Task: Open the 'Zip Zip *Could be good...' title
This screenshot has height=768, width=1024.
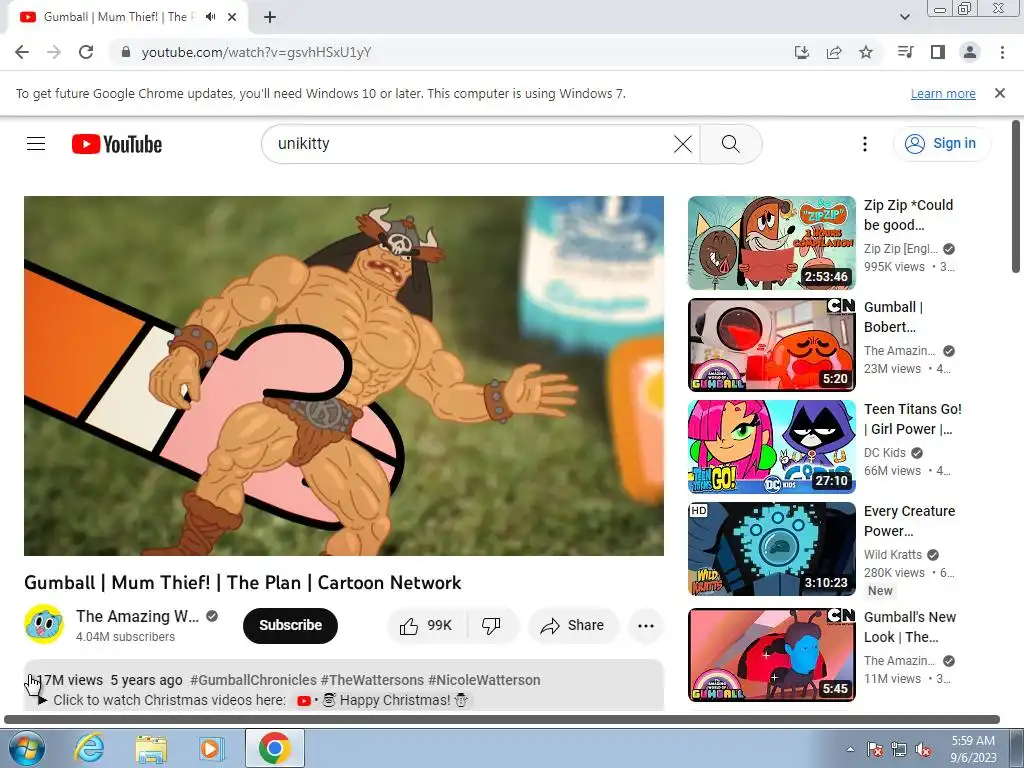Action: click(908, 215)
